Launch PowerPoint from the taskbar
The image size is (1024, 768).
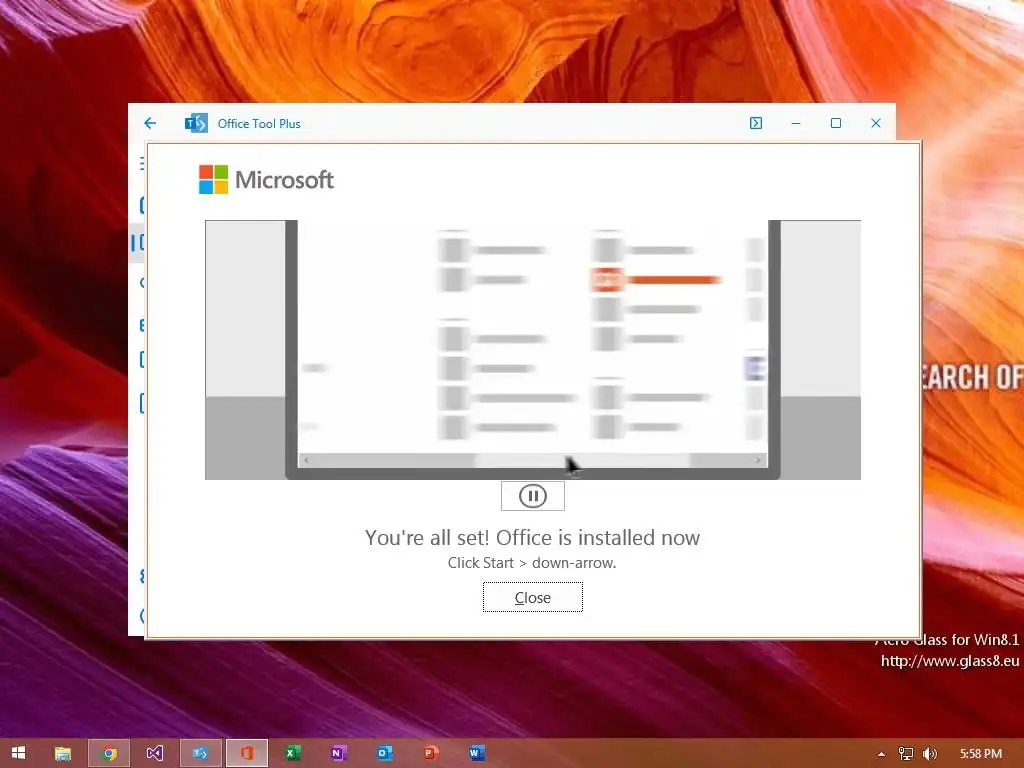coord(430,753)
